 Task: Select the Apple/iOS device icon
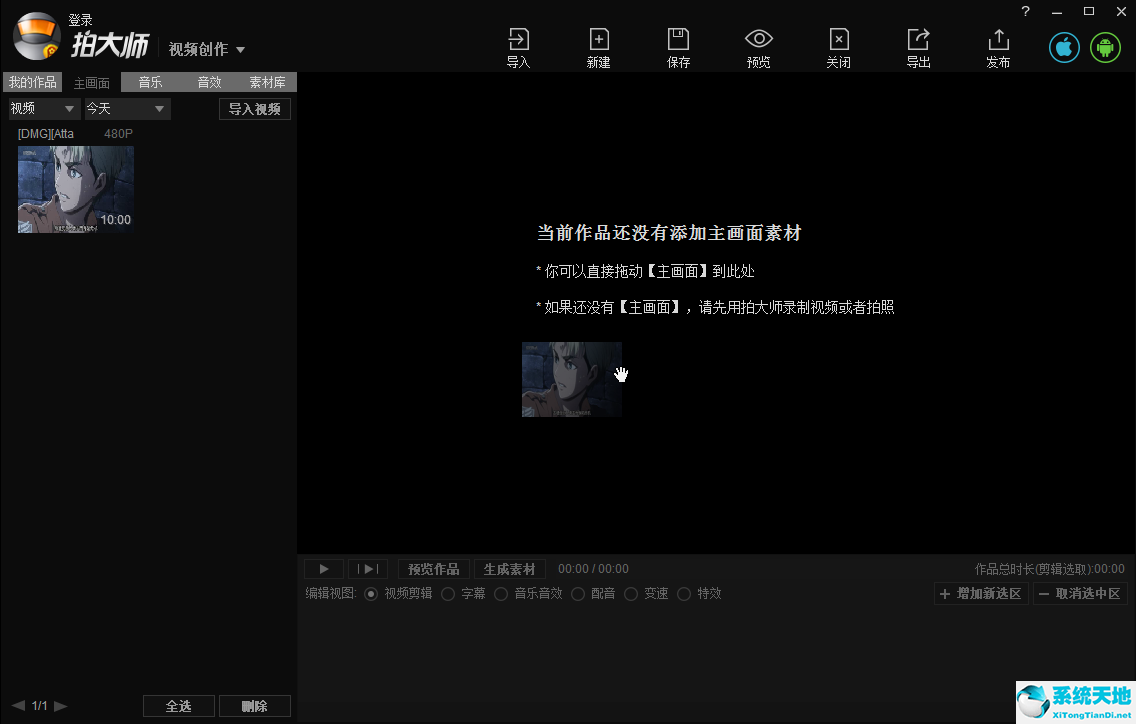click(1063, 46)
